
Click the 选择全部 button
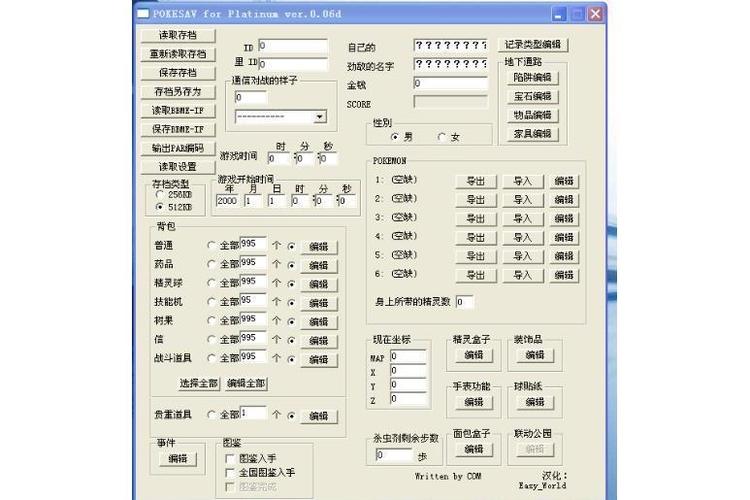point(199,383)
